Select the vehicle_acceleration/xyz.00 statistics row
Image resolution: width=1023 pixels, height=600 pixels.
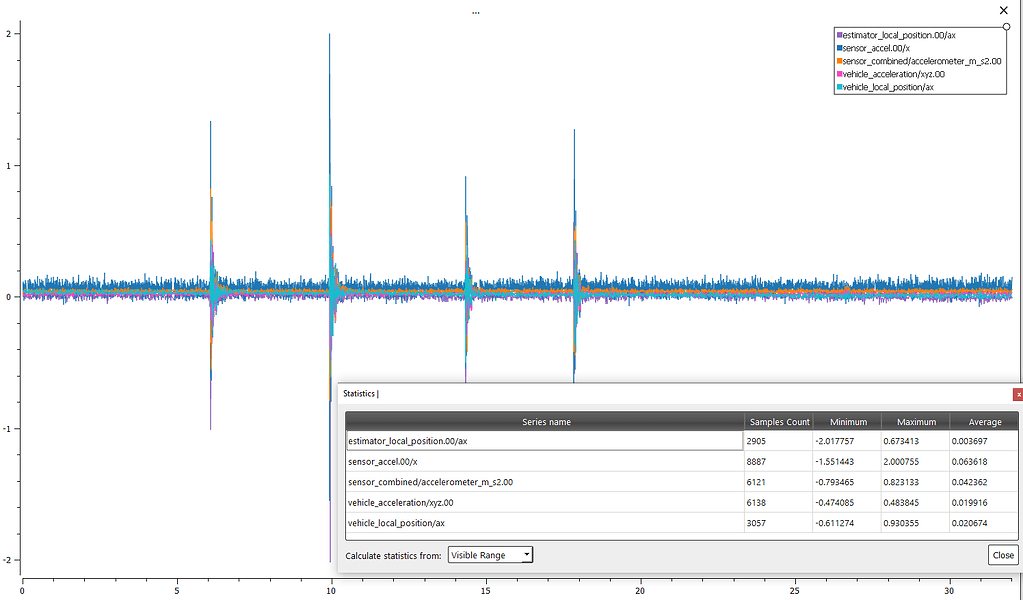coord(500,502)
